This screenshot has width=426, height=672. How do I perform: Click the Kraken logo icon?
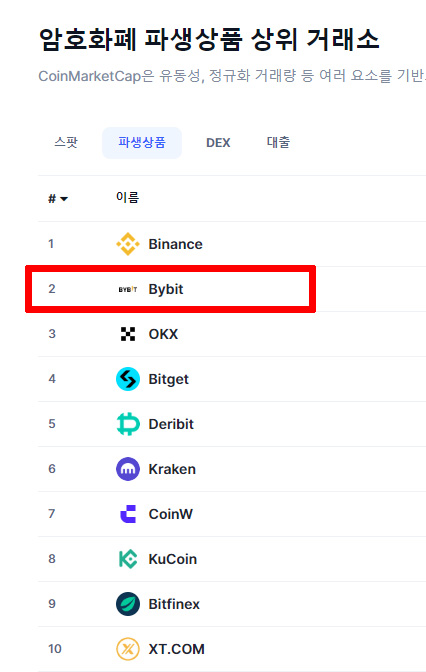click(x=128, y=469)
